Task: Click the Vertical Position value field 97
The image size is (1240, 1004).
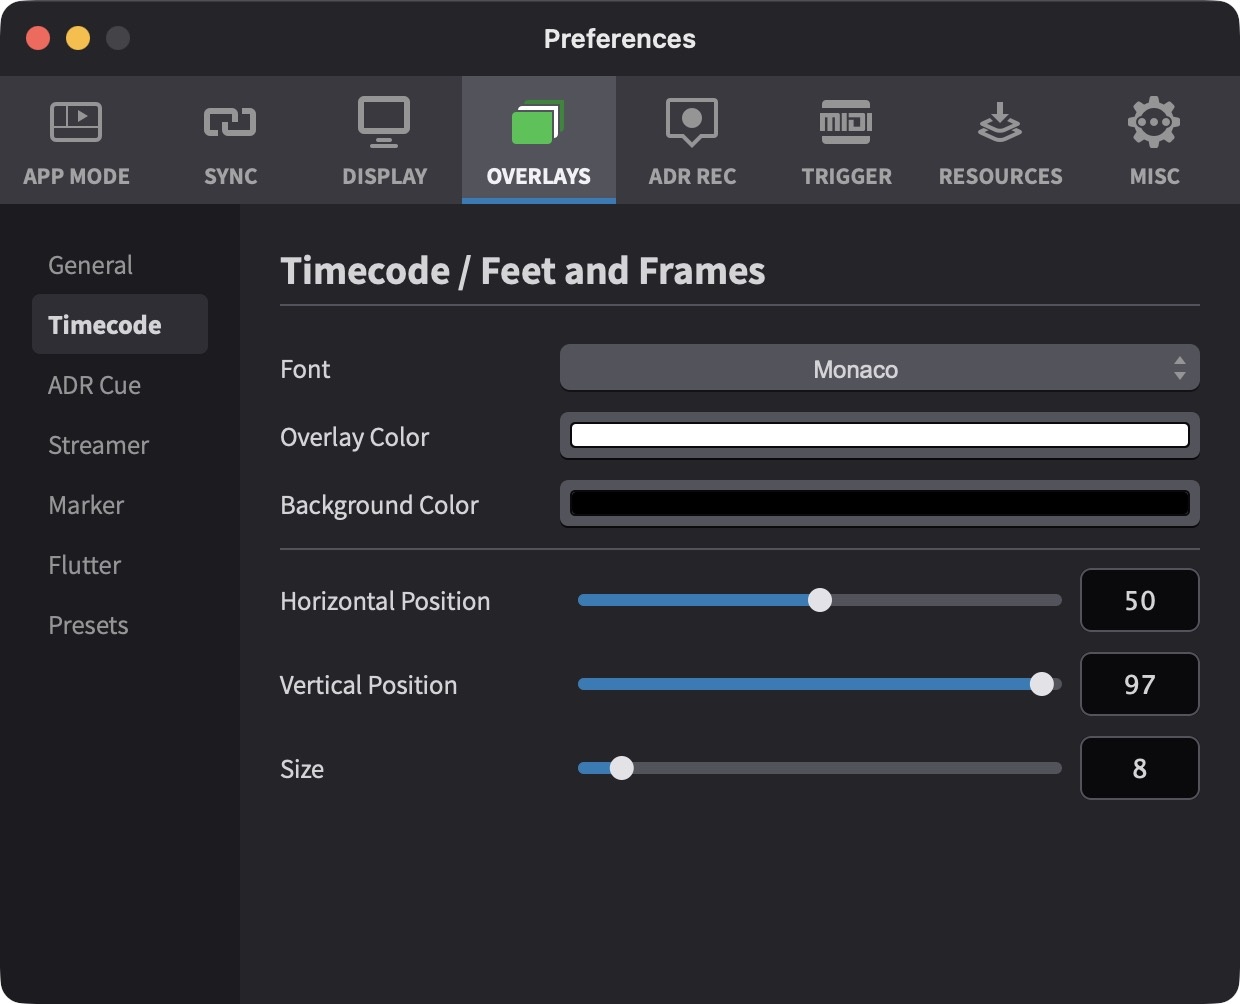Action: click(x=1140, y=684)
